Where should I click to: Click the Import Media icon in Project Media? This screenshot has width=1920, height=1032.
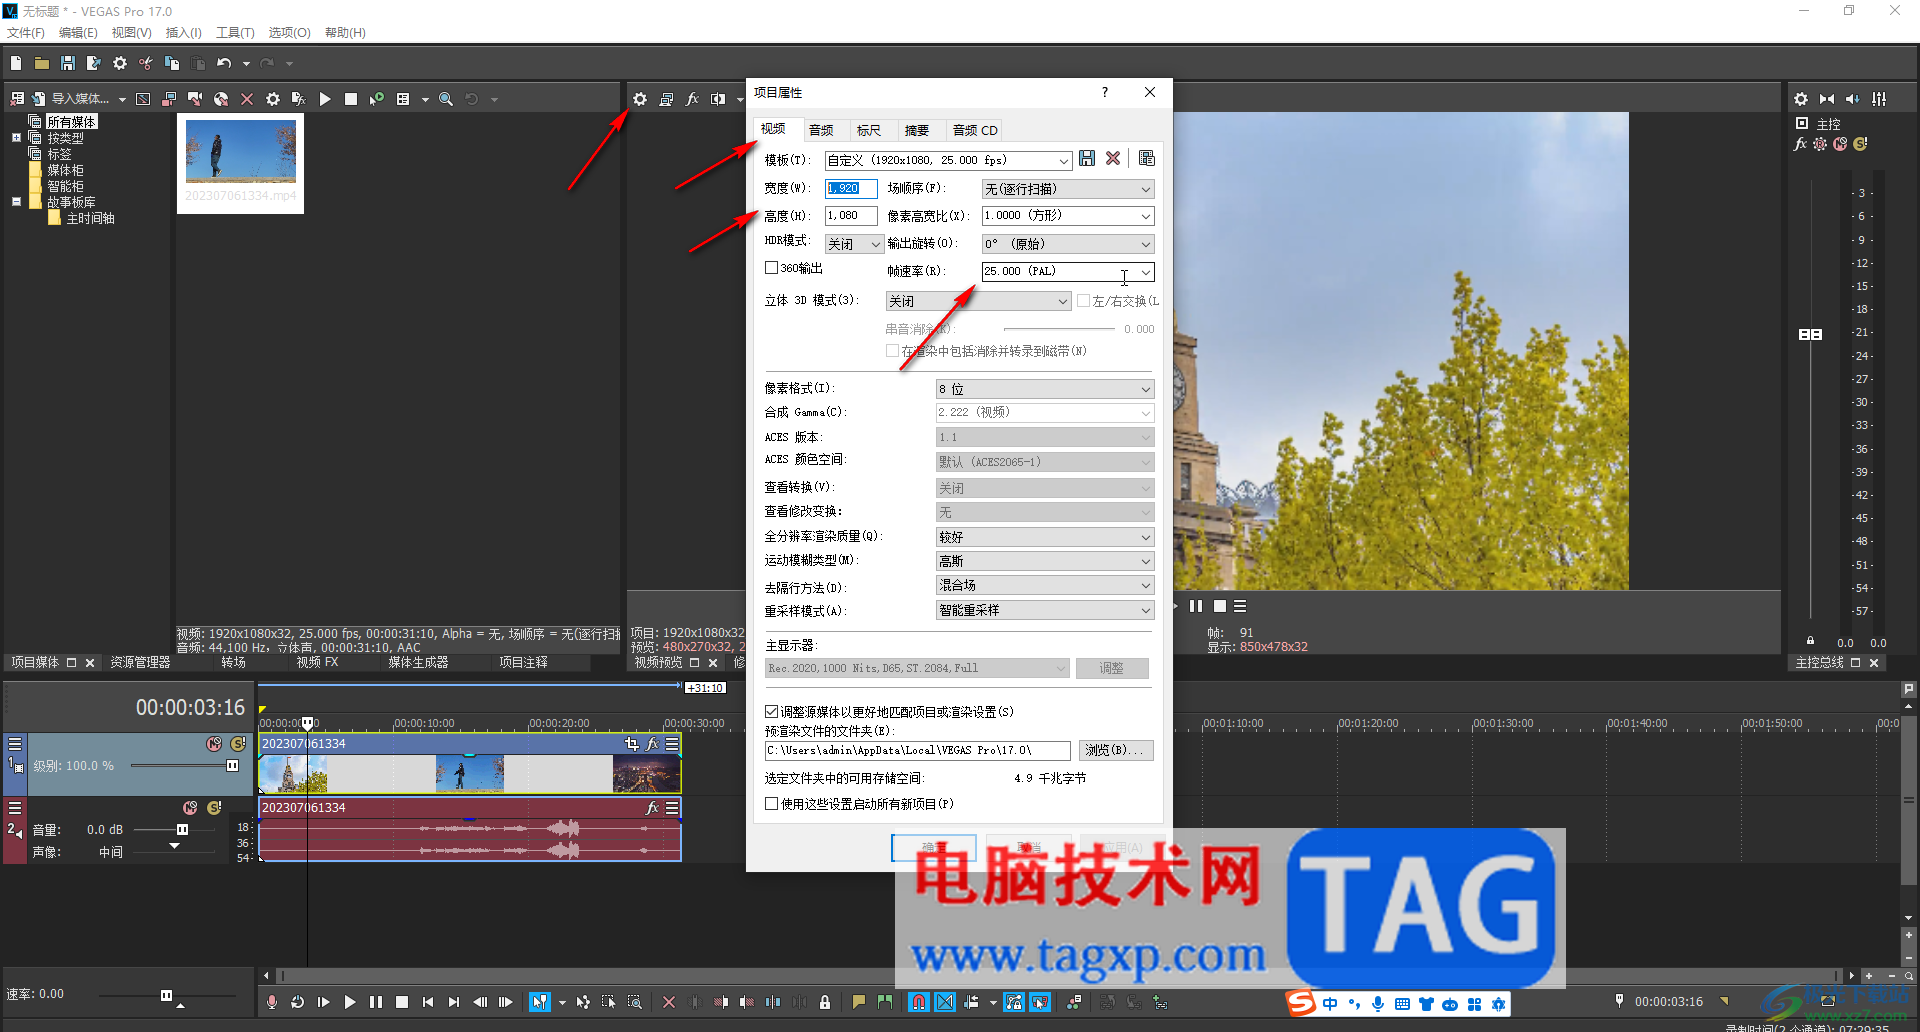(38, 99)
